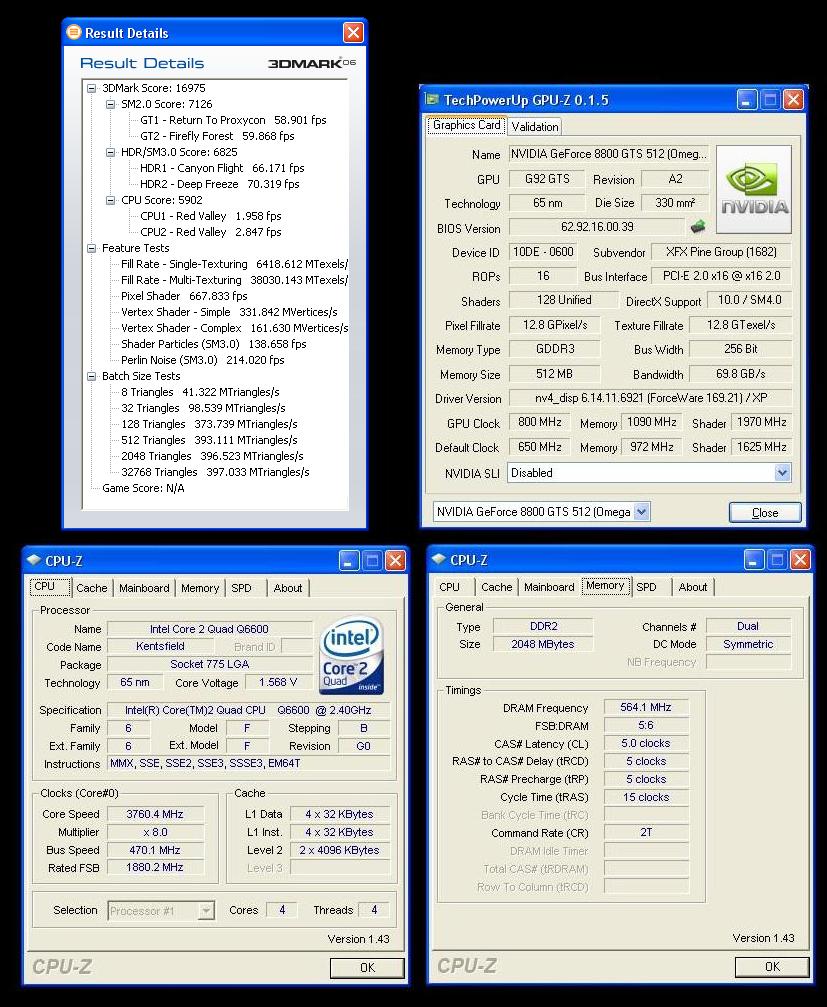Select GT1 - Return To Proxycon result
This screenshot has height=1007, width=827.
point(233,120)
